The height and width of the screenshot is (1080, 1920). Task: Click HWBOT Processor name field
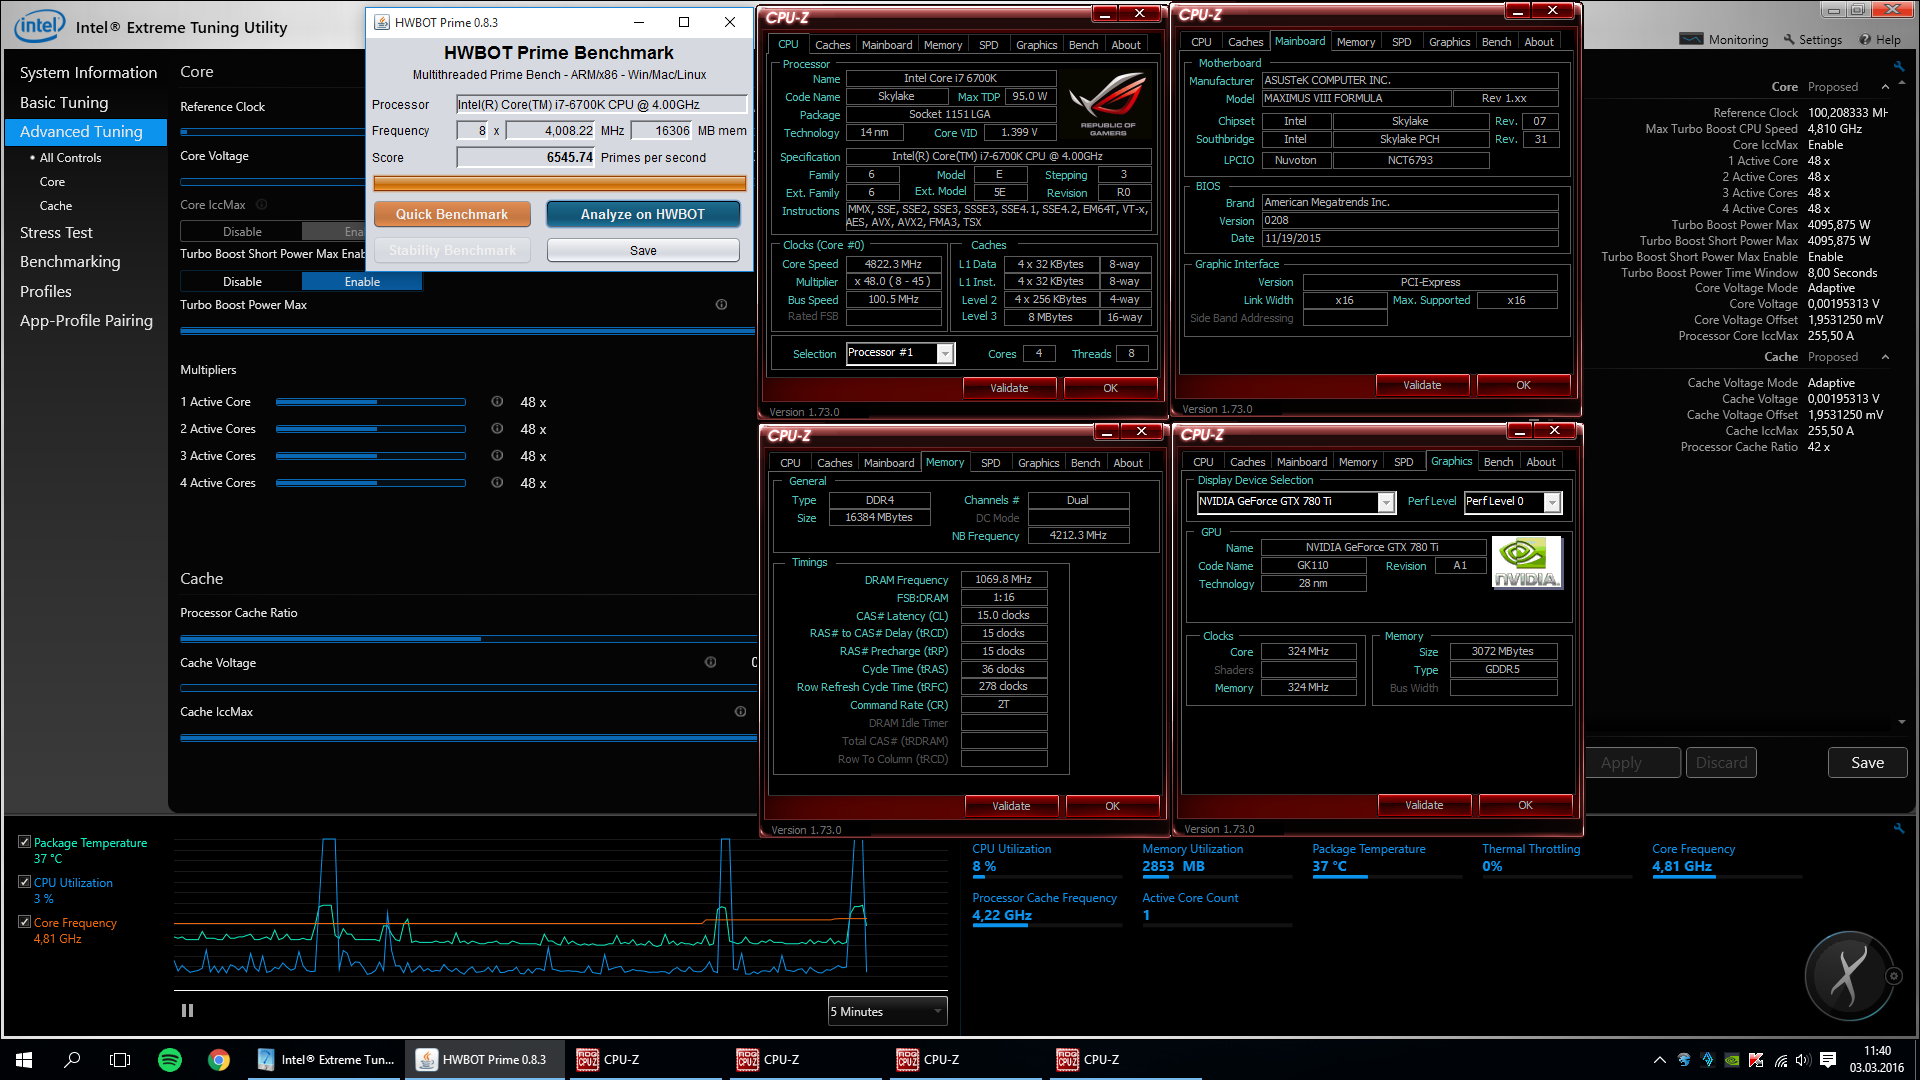(x=601, y=104)
